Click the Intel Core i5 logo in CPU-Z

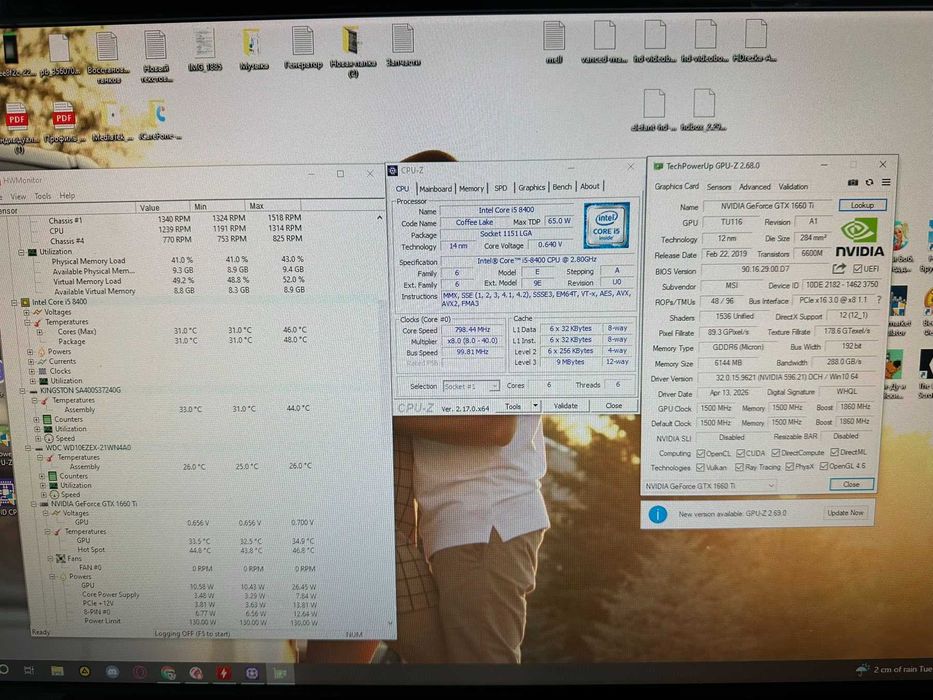click(606, 226)
